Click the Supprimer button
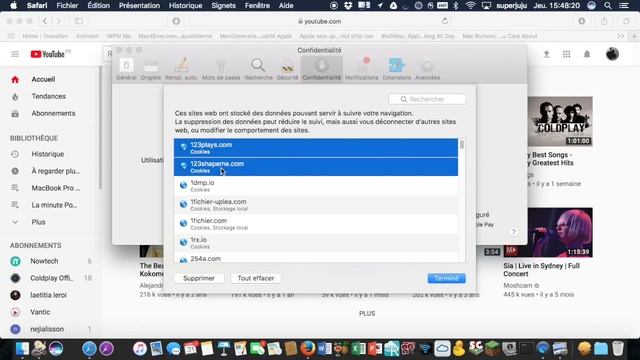The image size is (640, 360). (199, 278)
